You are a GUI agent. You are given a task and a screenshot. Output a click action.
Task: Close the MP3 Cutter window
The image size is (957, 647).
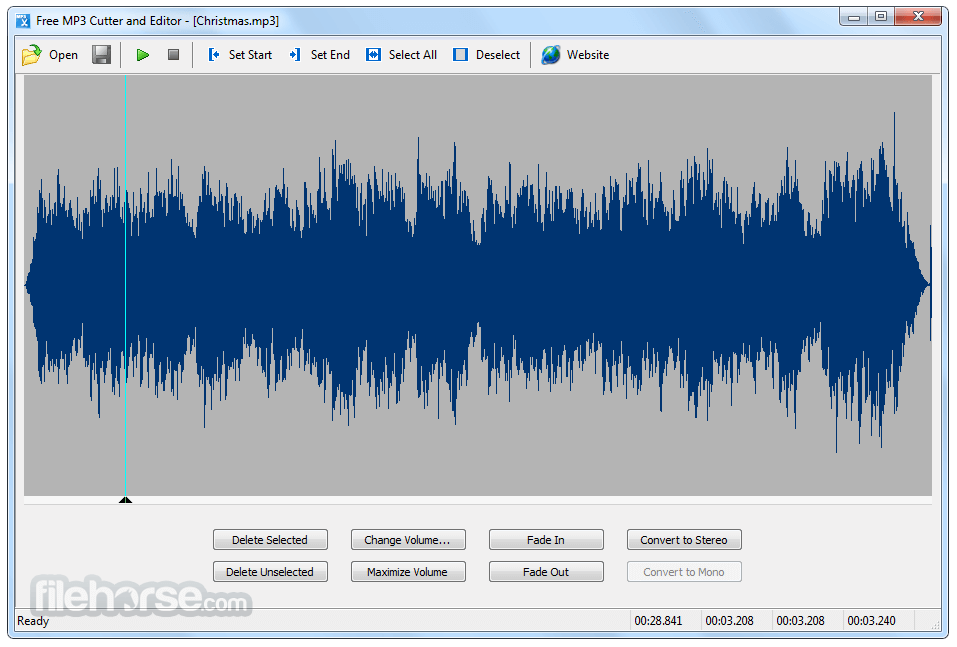[x=918, y=17]
